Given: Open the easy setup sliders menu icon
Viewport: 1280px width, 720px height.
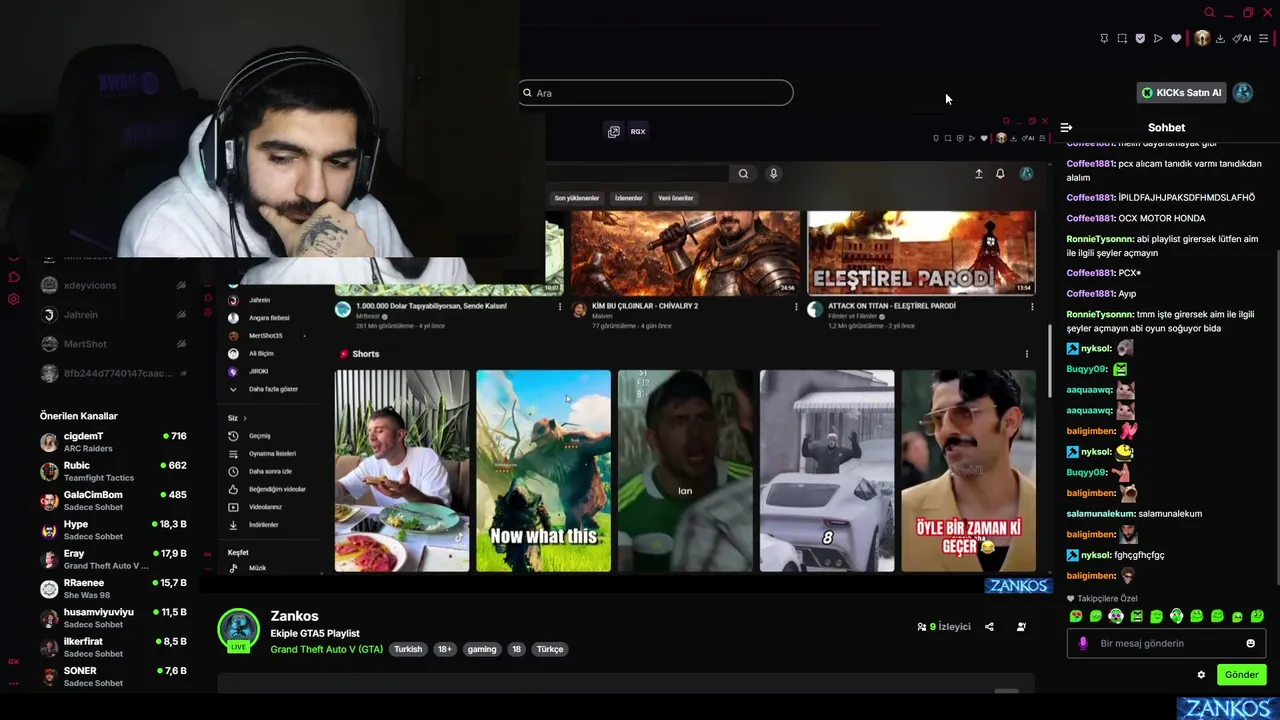Looking at the screenshot, I should [x=1264, y=39].
